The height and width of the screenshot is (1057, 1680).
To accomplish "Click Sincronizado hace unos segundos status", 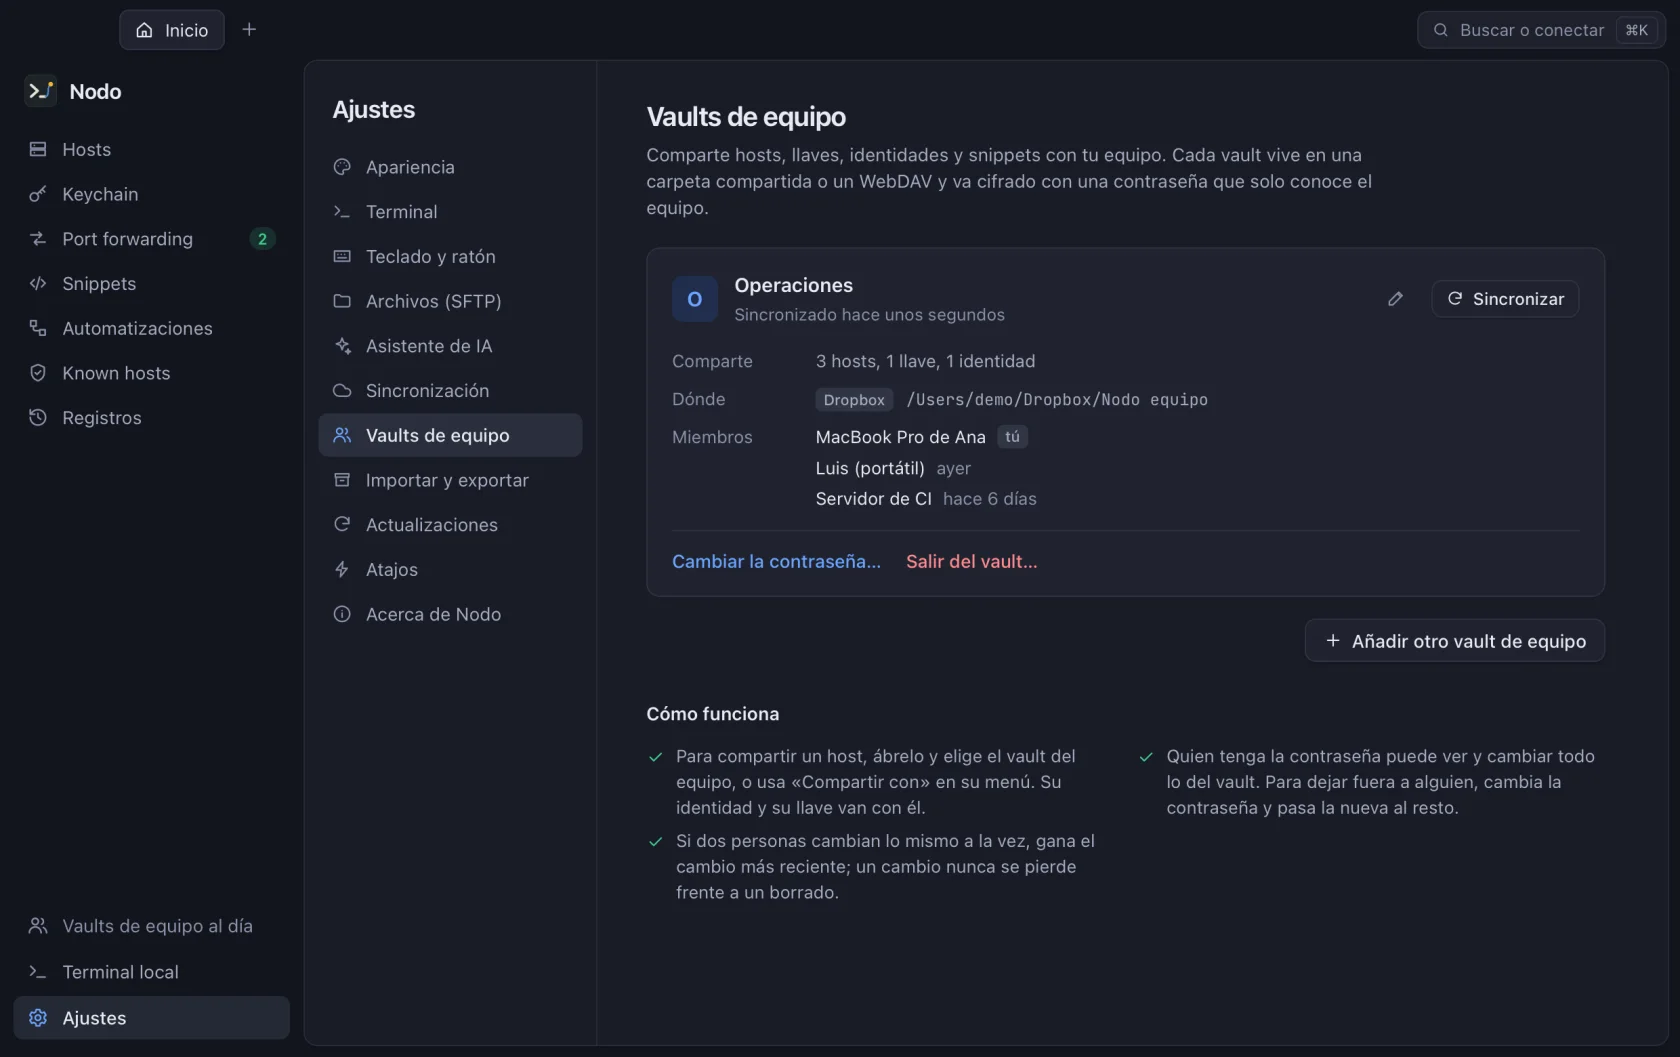I will (869, 315).
